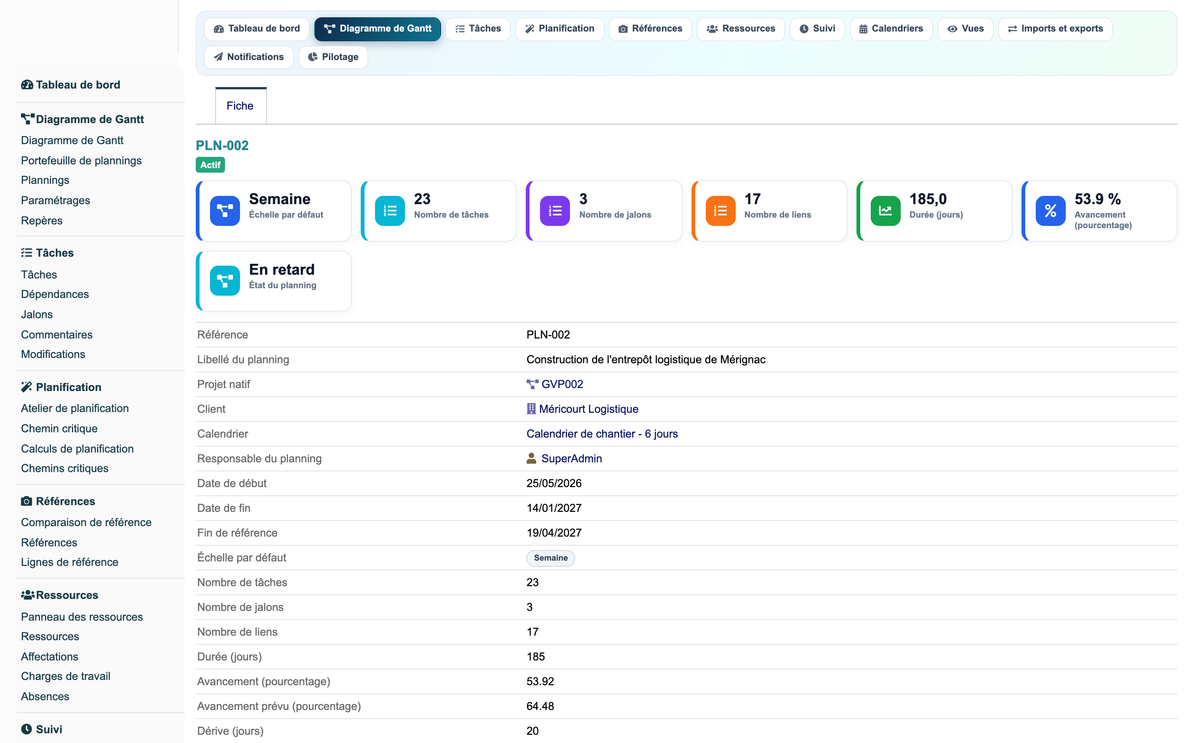Click the Nombre de jalons card icon
This screenshot has height=743, width=1200.
(x=555, y=211)
